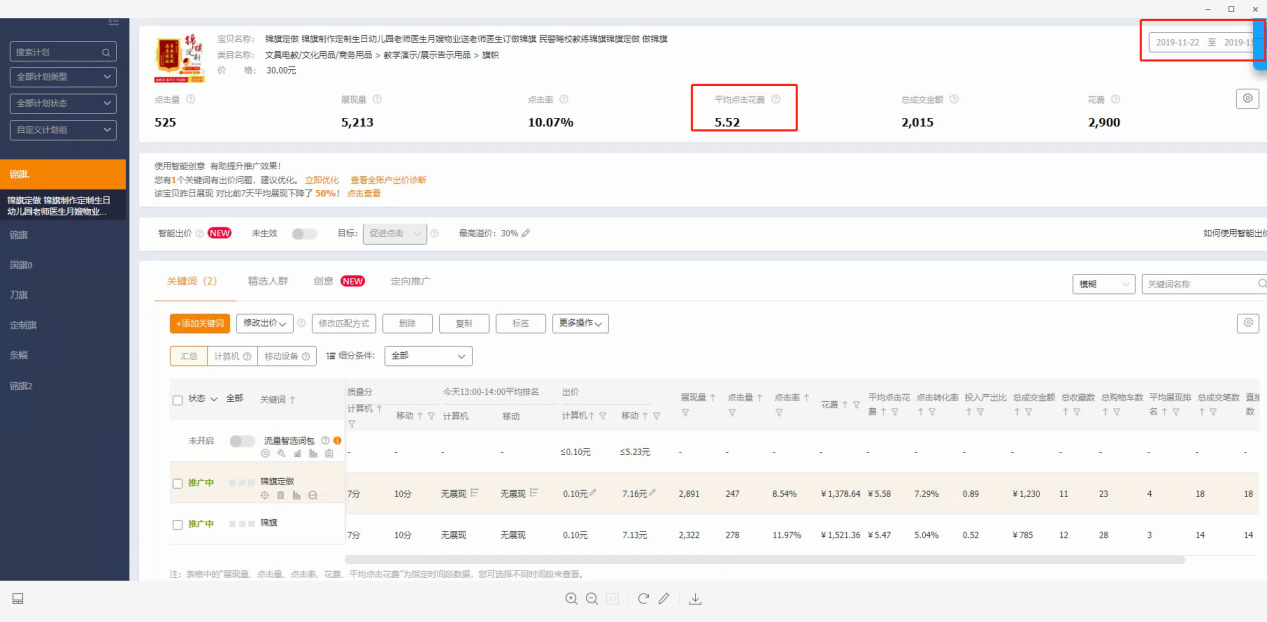Click the zoom out magnifier icon
Image resolution: width=1267 pixels, height=622 pixels.
(592, 599)
